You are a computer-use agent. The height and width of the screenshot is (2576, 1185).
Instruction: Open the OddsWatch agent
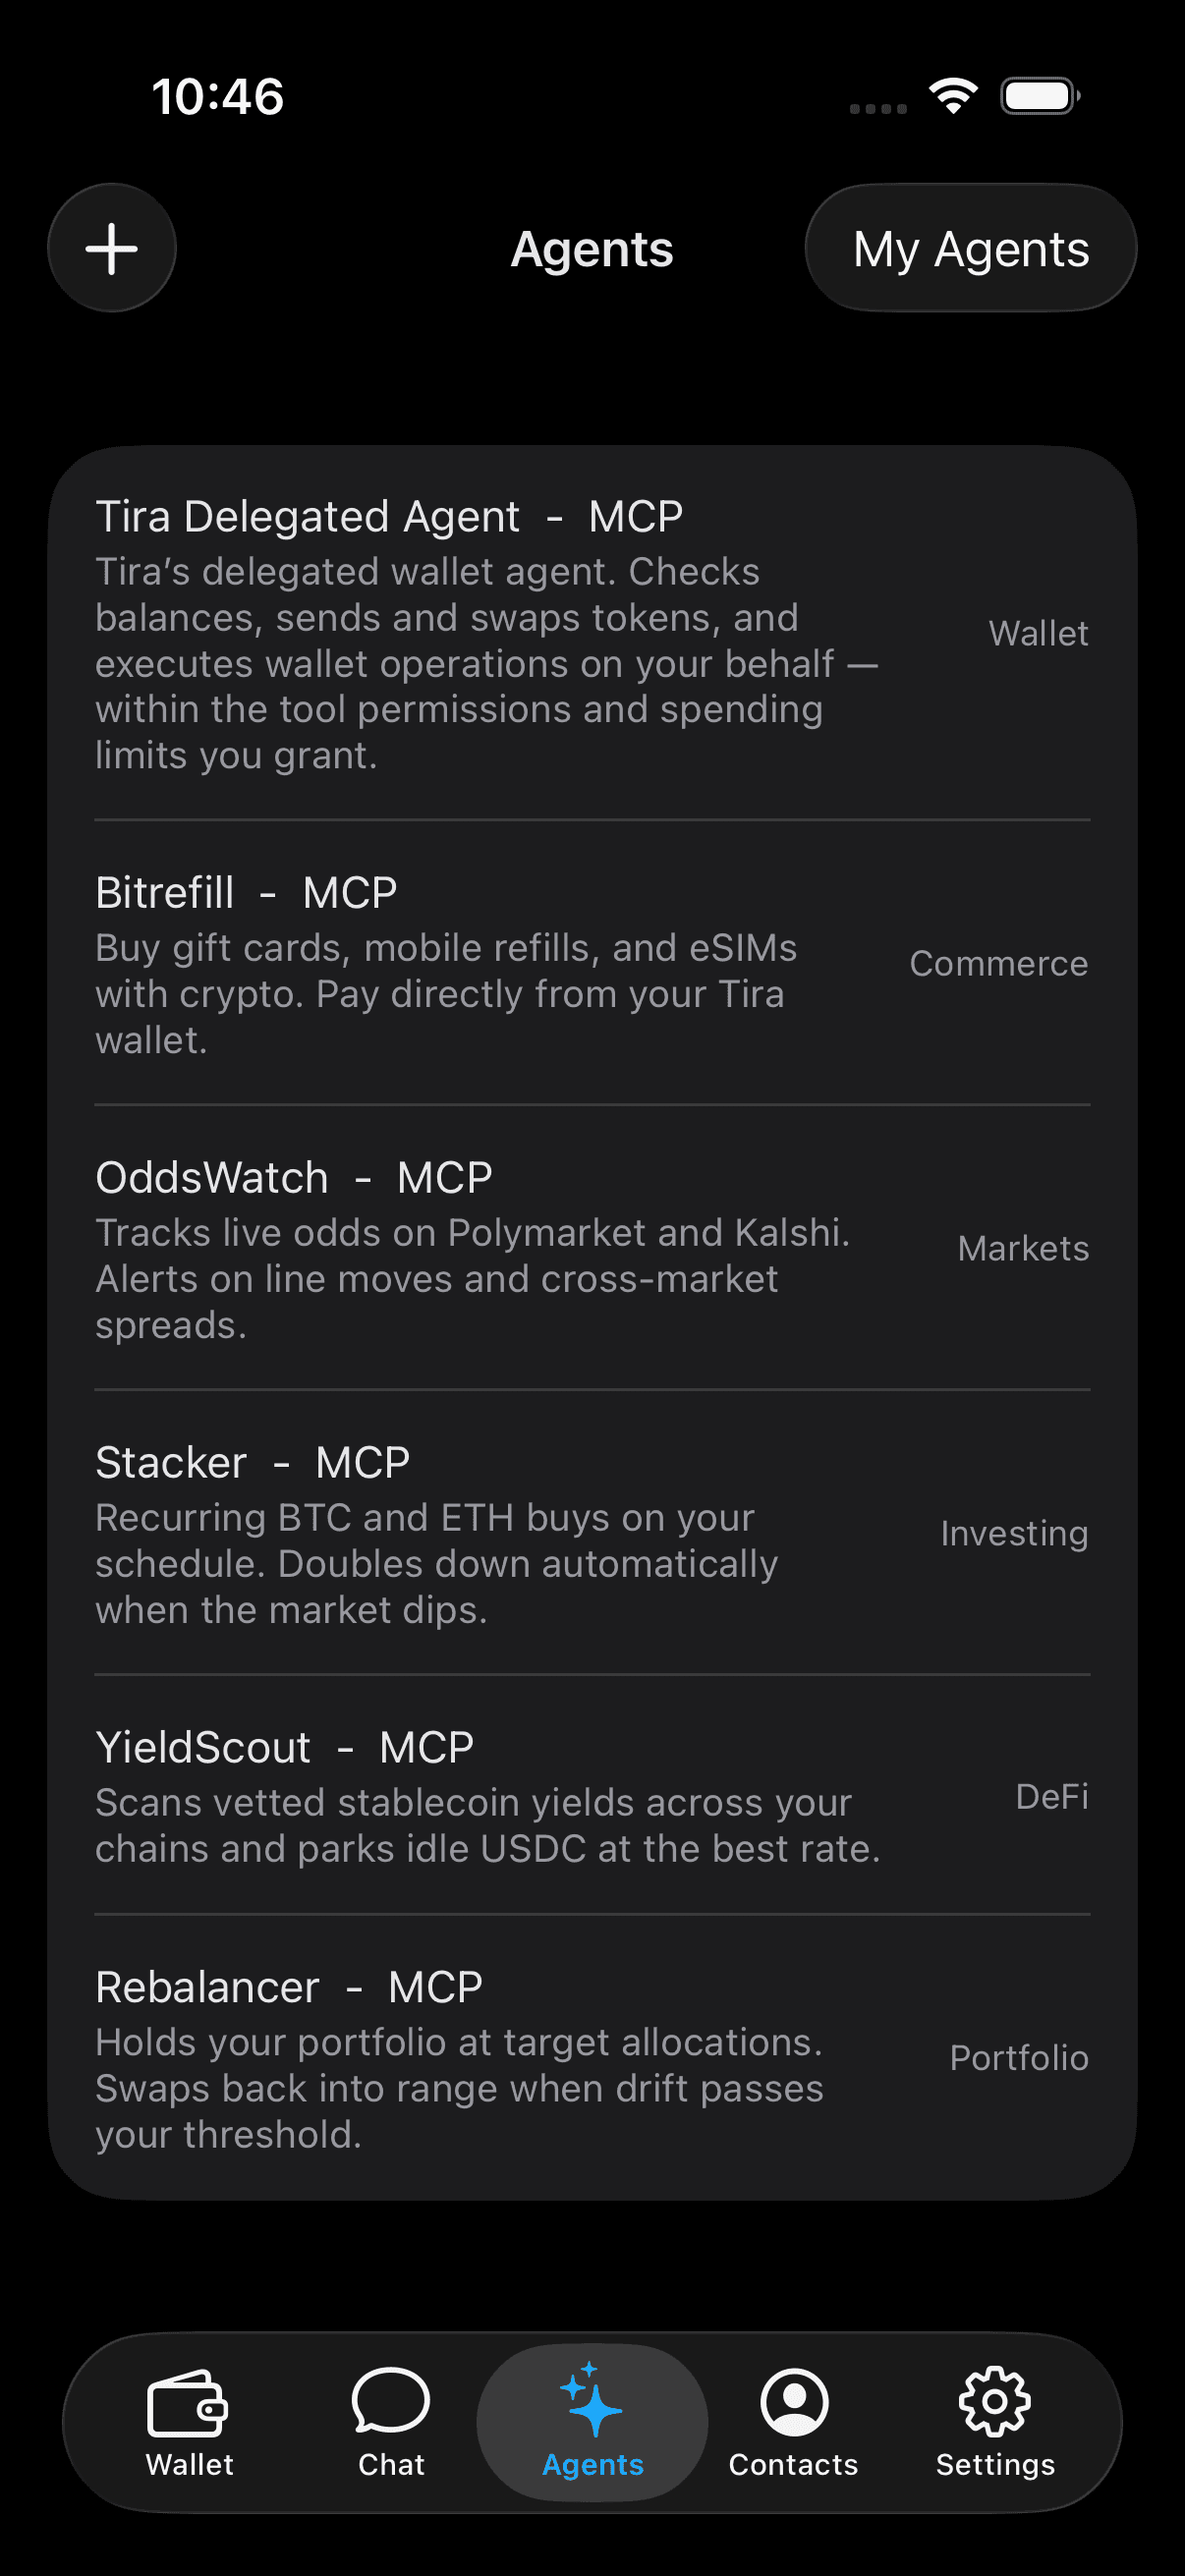(x=592, y=1248)
